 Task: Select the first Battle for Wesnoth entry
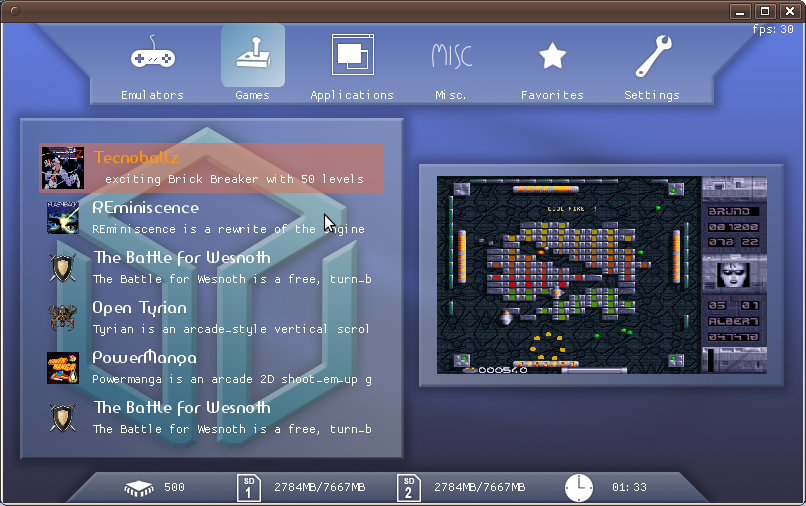click(x=230, y=267)
